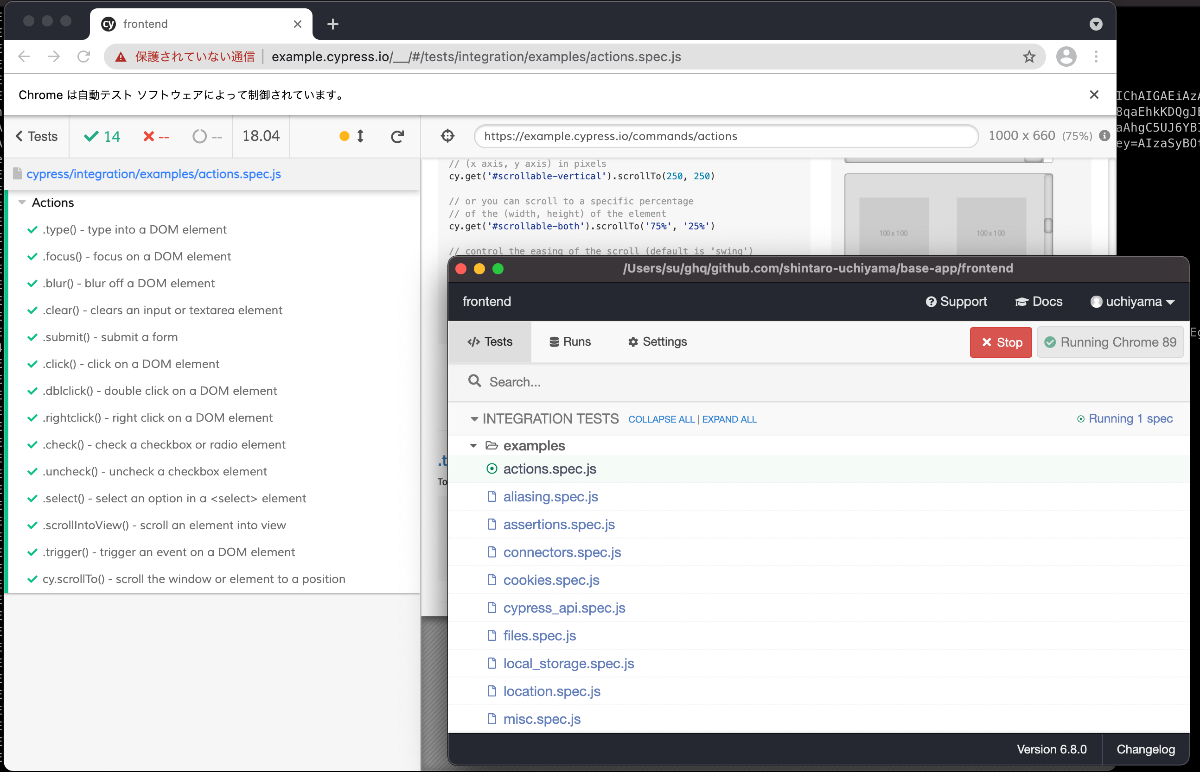The image size is (1200, 772).
Task: Run aliasing.spec.js
Action: click(x=550, y=497)
